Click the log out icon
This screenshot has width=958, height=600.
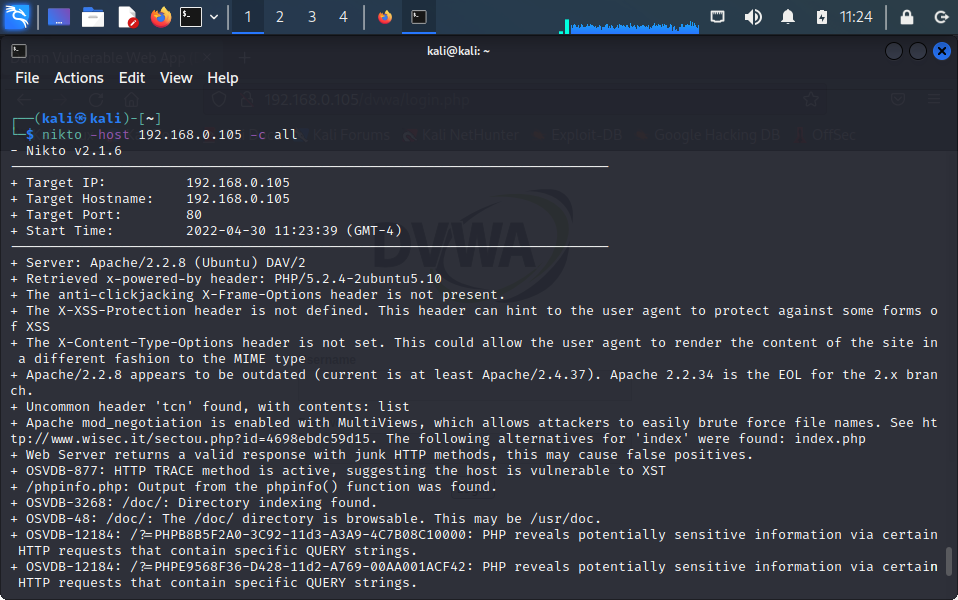(942, 17)
